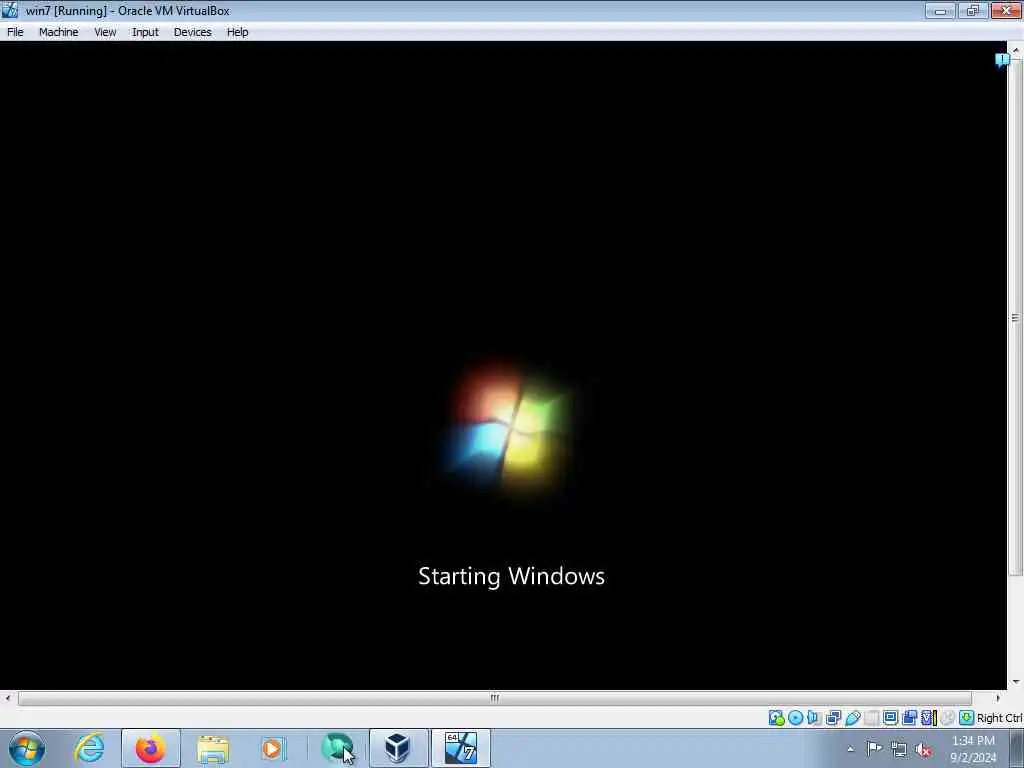Open the hard disk activity status icon
This screenshot has height=768, width=1024.
click(776, 718)
